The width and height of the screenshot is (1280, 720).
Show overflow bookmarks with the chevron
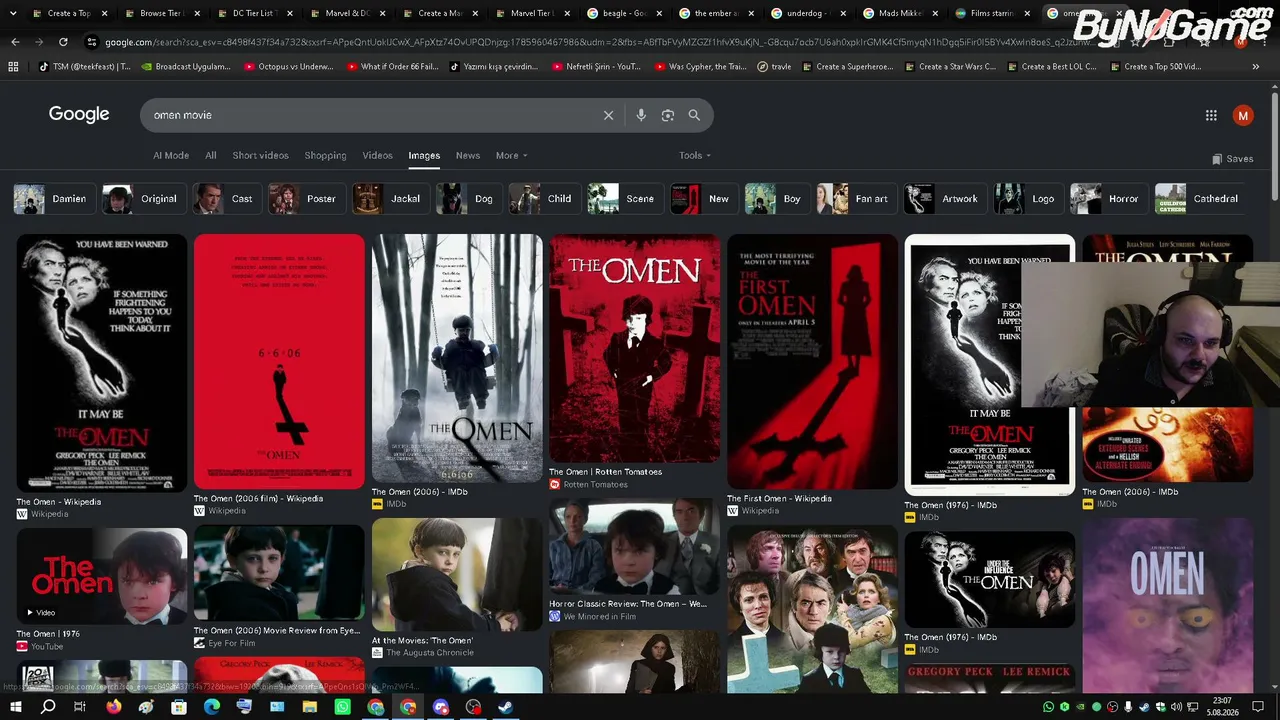tap(1256, 67)
